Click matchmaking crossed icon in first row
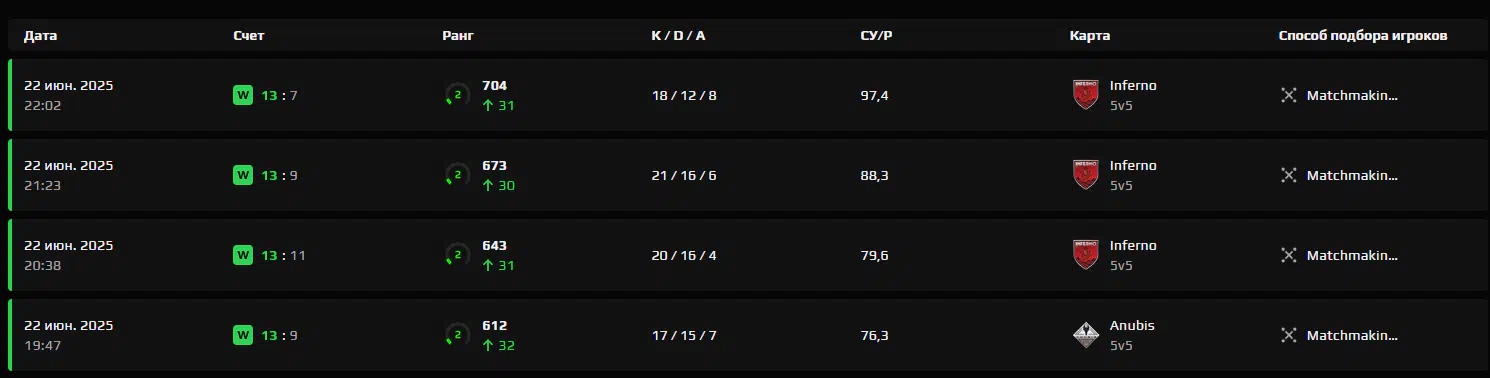1490x378 pixels. [1288, 95]
